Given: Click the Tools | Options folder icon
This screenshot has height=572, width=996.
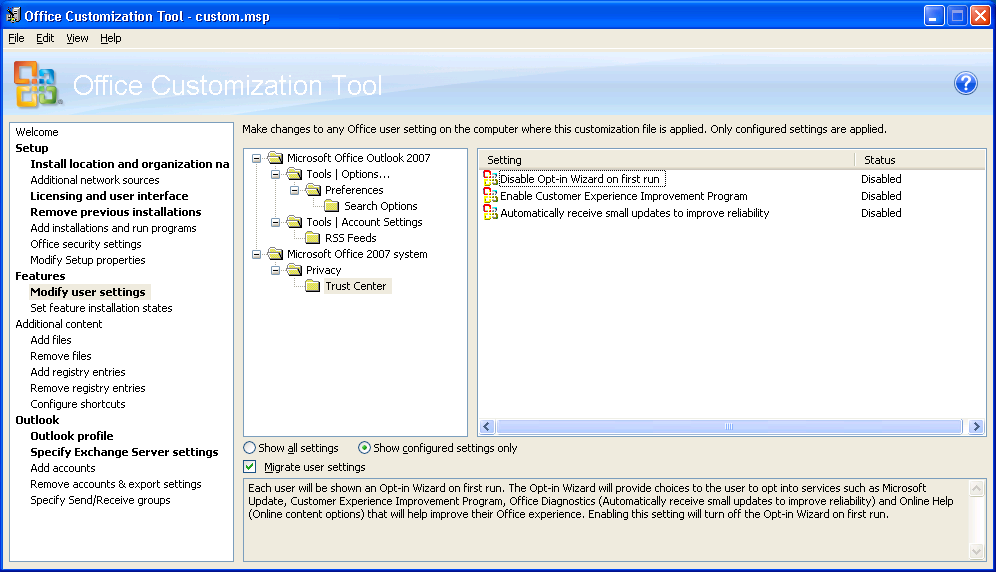Looking at the screenshot, I should [x=294, y=174].
